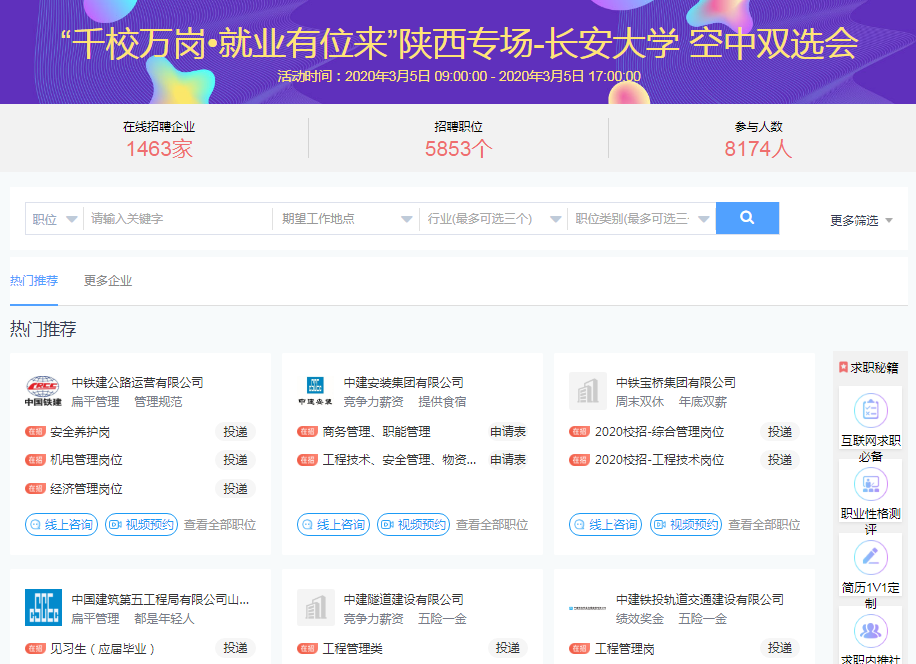Open 工程管理类 job title
The image size is (916, 664).
(x=352, y=648)
